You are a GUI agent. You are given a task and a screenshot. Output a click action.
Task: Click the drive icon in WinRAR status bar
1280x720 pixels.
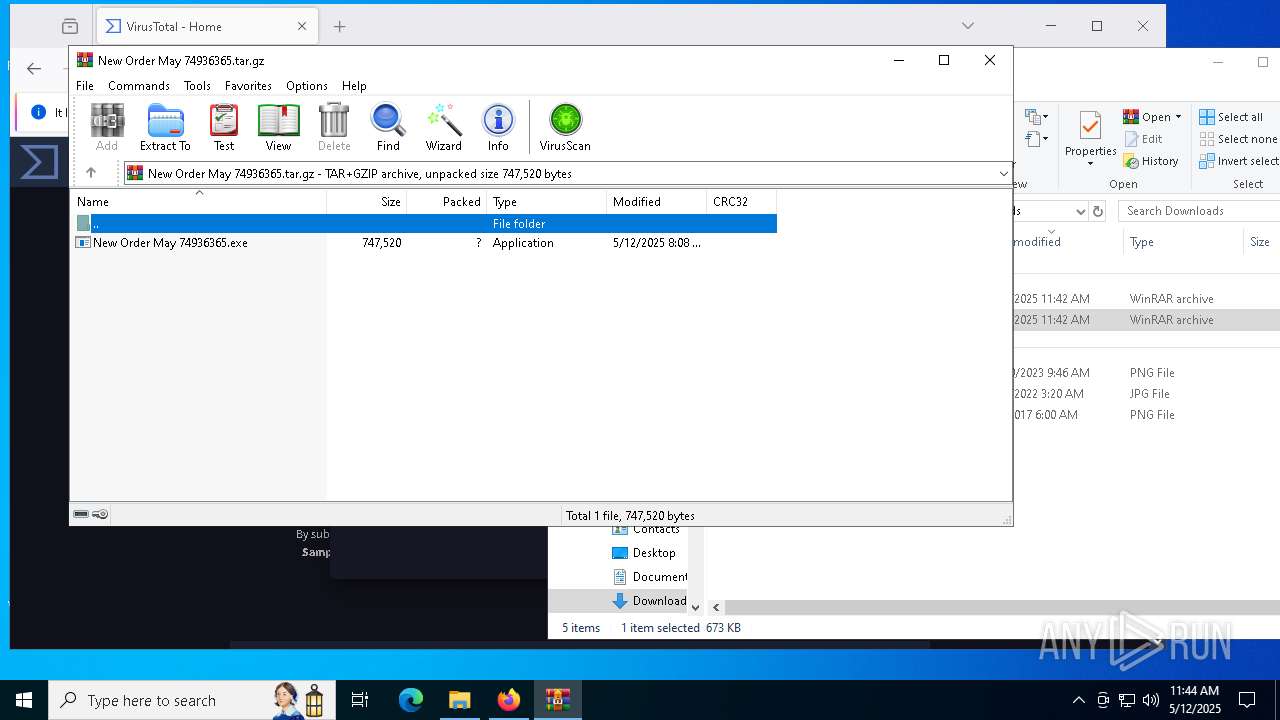tap(81, 514)
